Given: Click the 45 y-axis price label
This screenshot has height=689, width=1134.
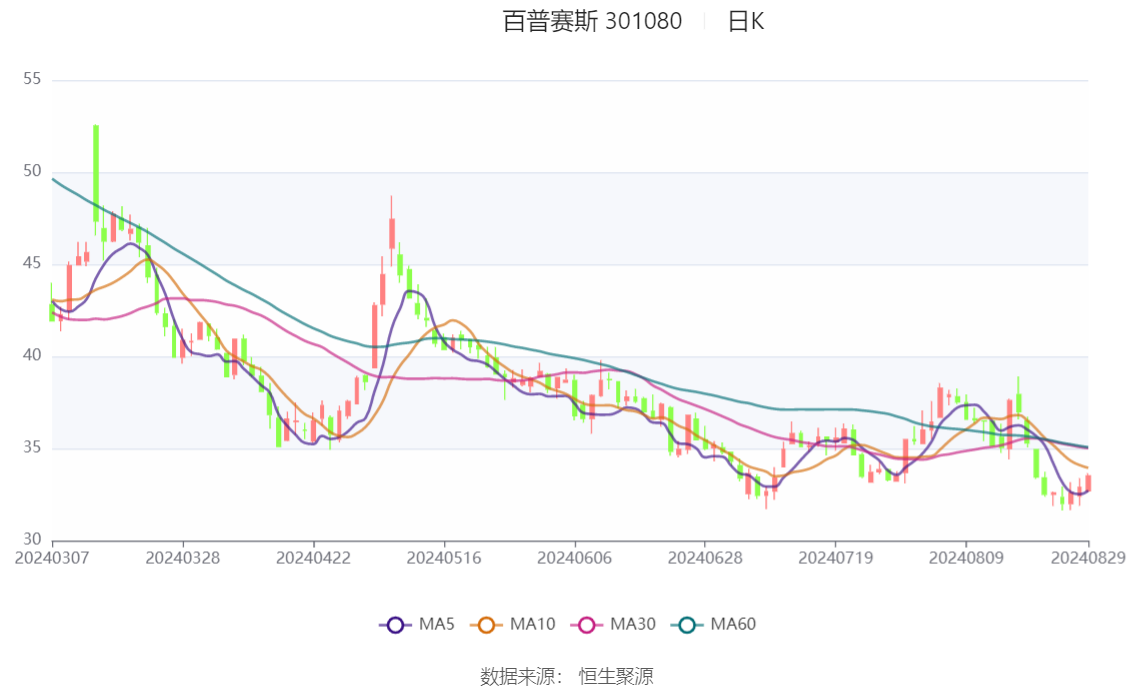Looking at the screenshot, I should (x=32, y=263).
